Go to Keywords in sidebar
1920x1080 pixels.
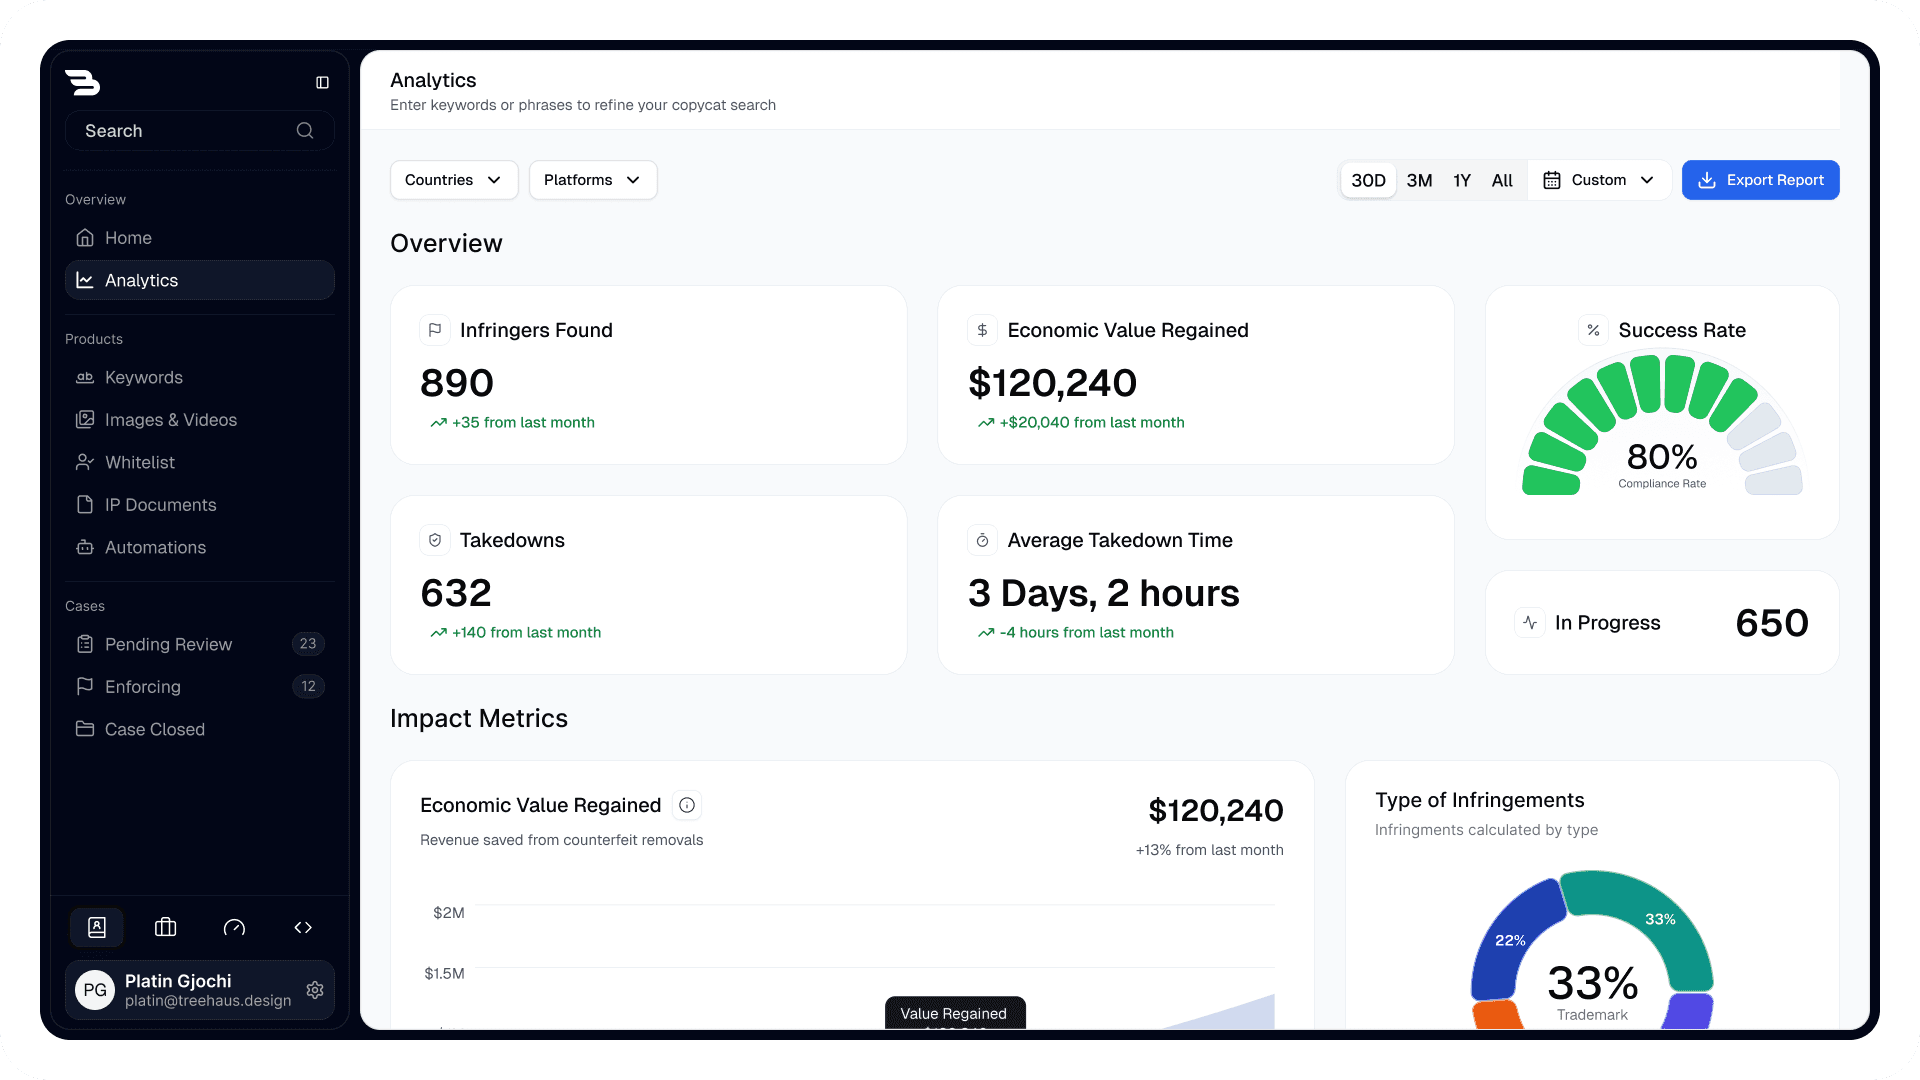144,378
